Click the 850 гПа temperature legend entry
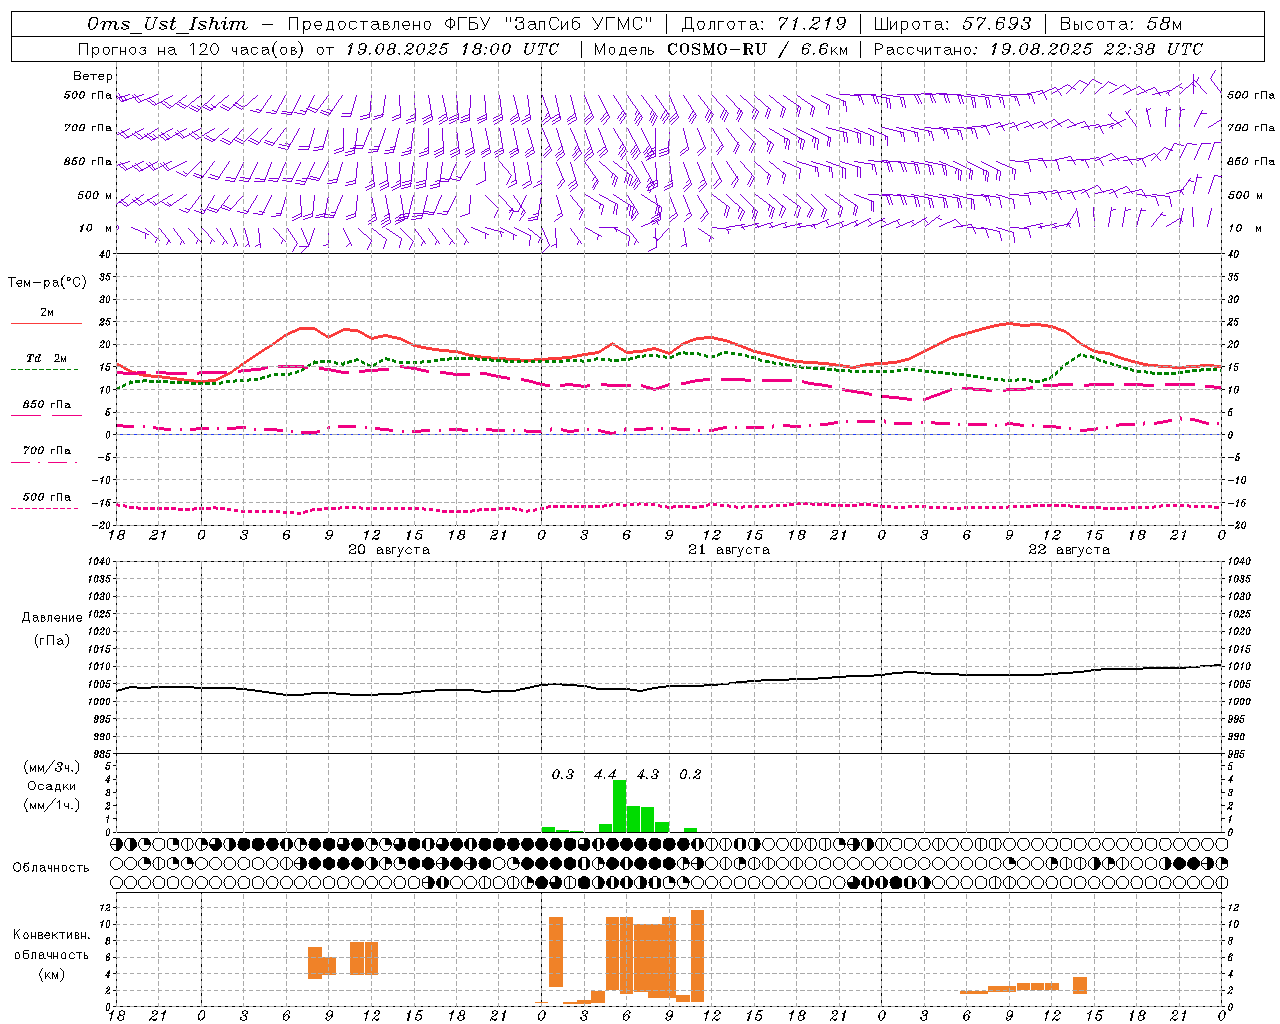This screenshot has width=1280, height=1024. coord(47,405)
